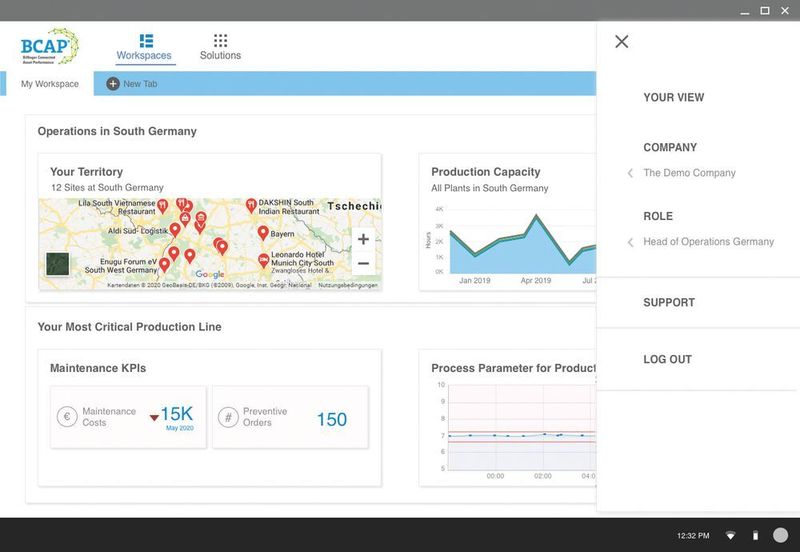Click 'All Plants in South Germany' subtitle
This screenshot has height=552, width=800.
[x=489, y=188]
